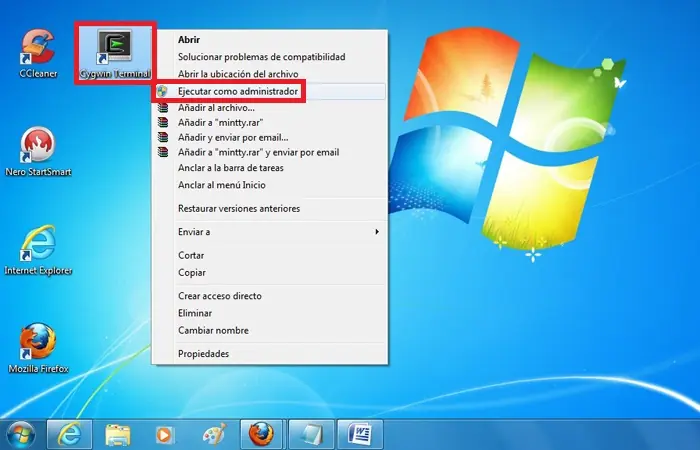
Task: Click 'Abrir' in the context menu
Action: [x=270, y=40]
